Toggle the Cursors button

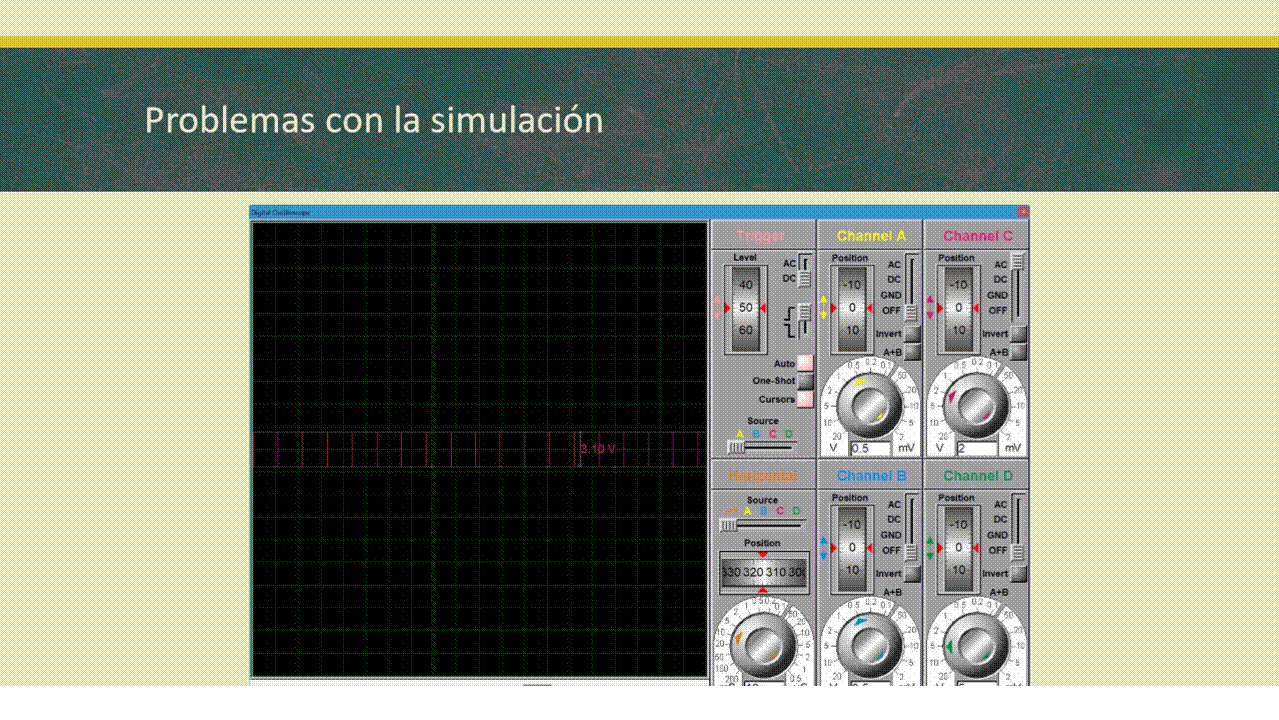coord(805,399)
